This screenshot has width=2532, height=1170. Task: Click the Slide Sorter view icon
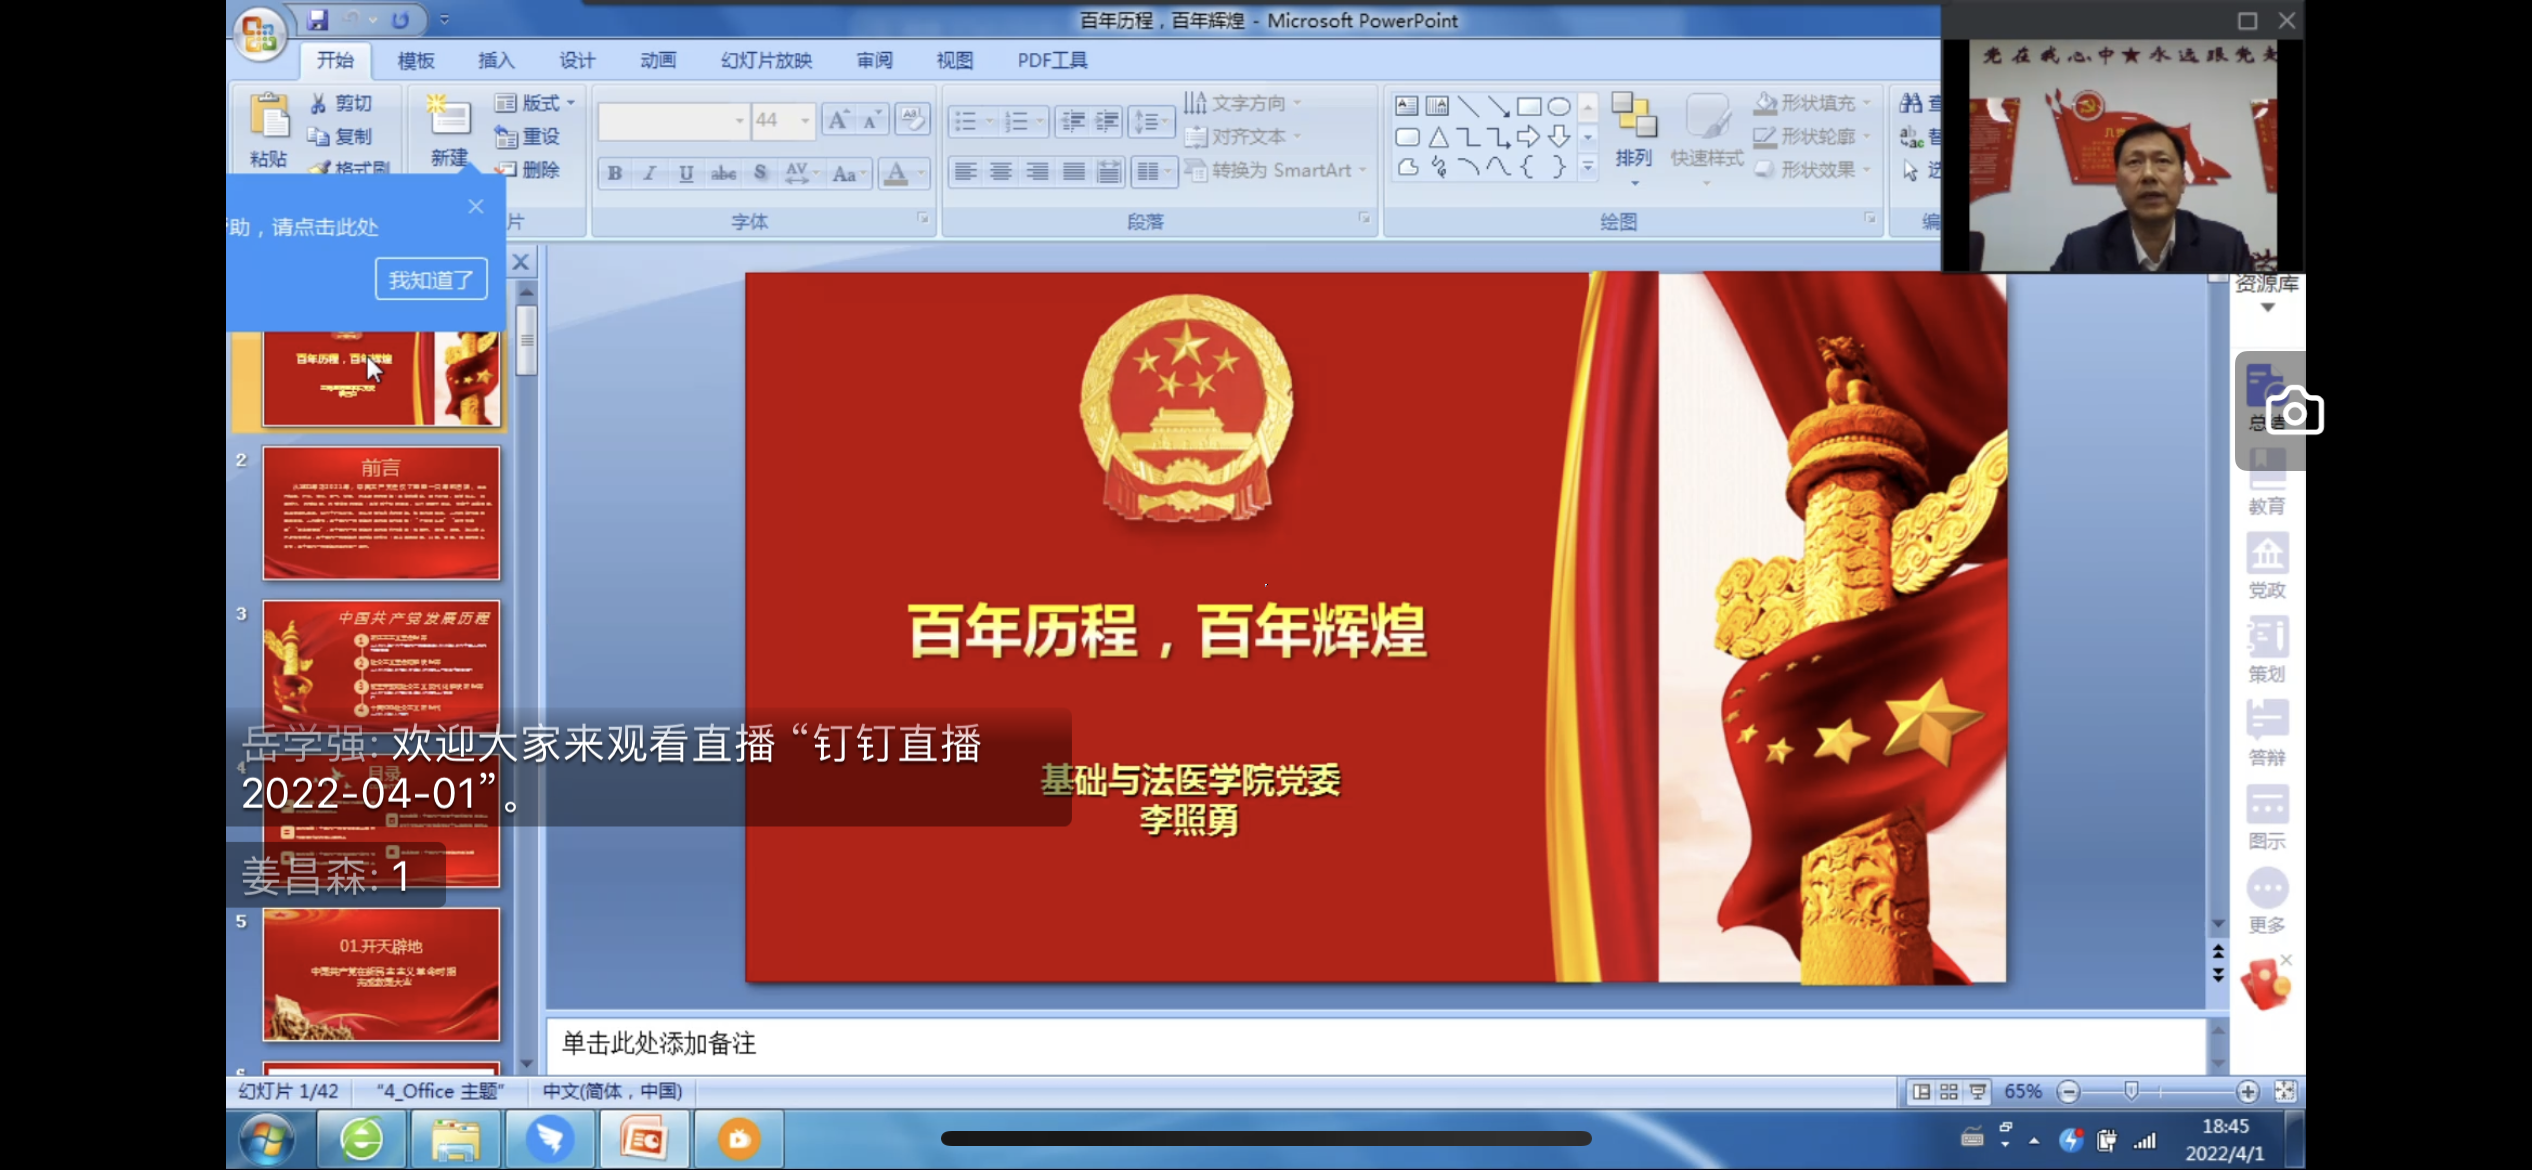point(1949,1091)
